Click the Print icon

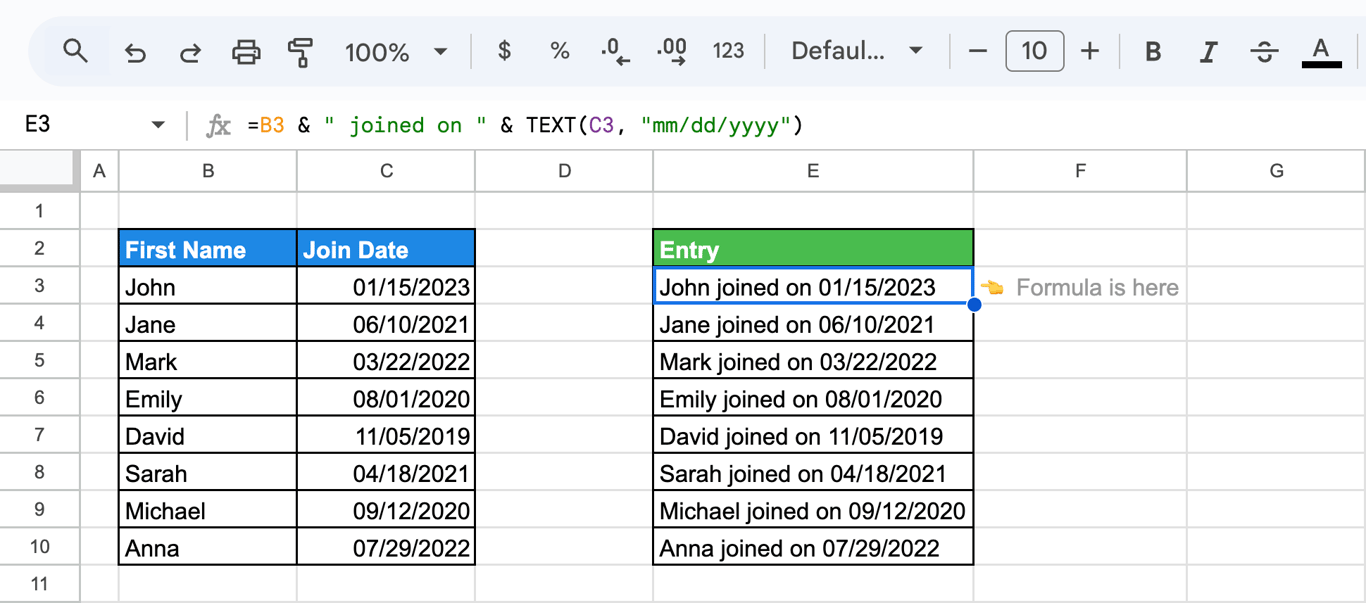click(x=246, y=52)
